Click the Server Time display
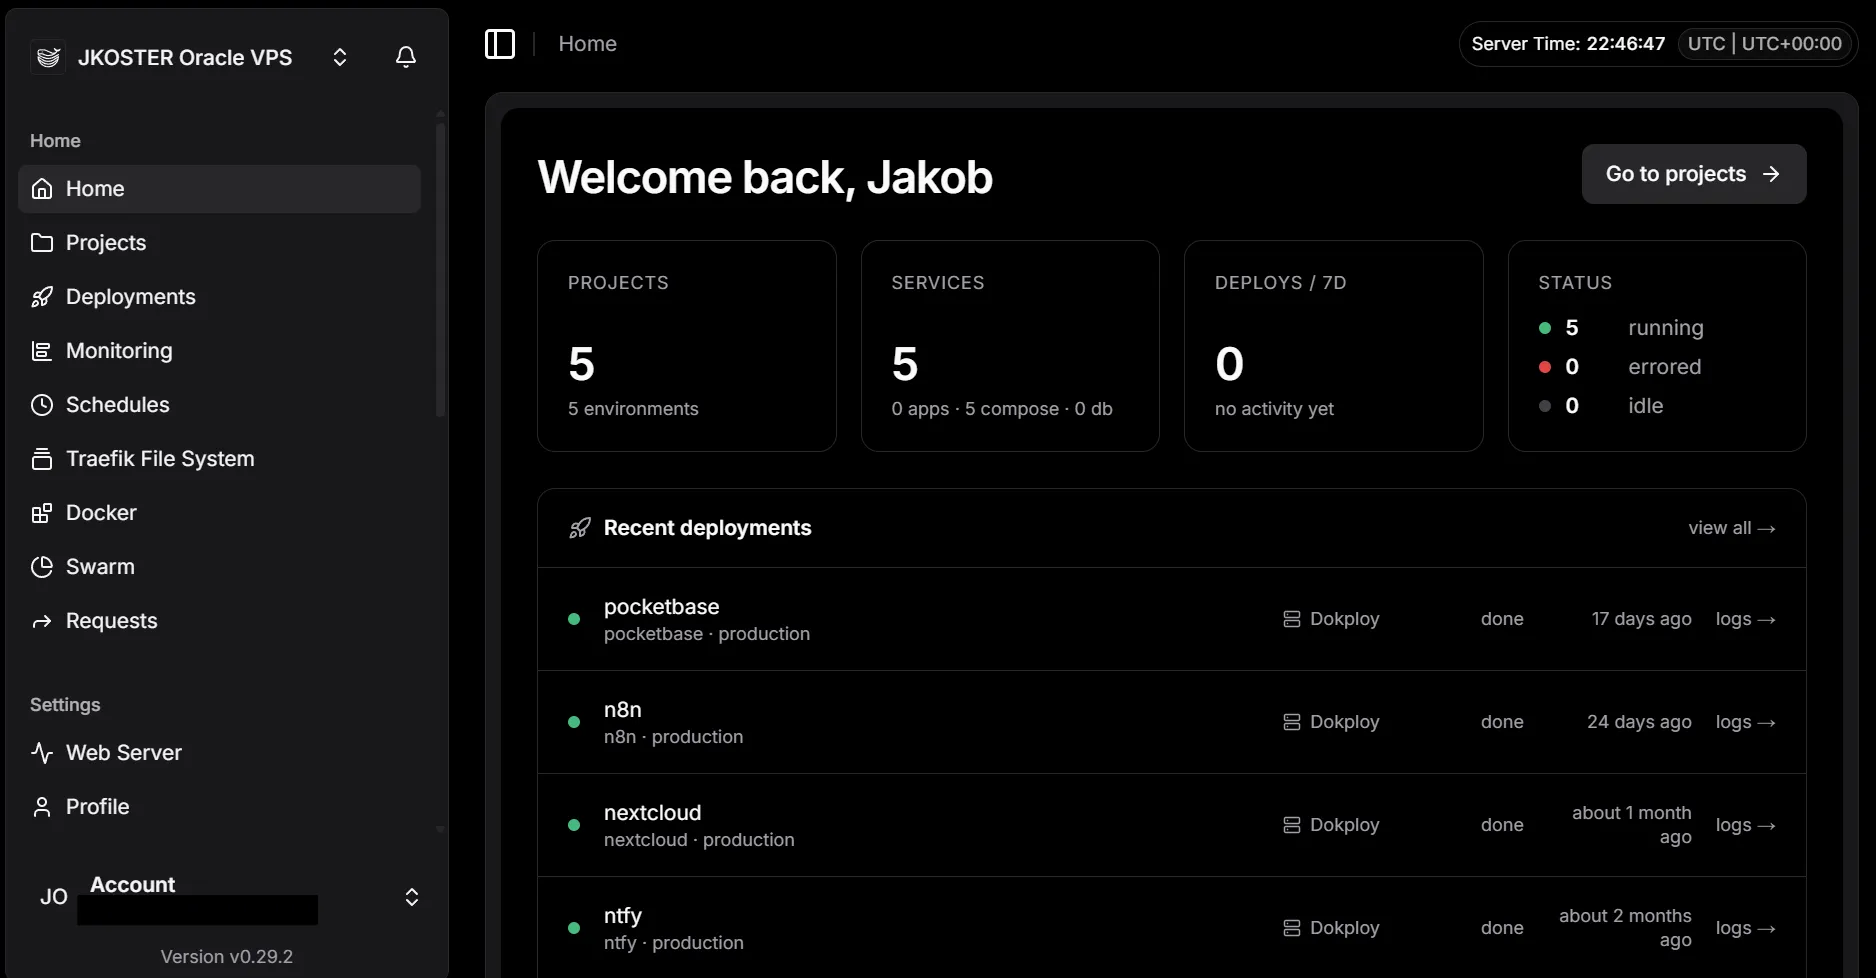This screenshot has width=1876, height=978. coord(1568,44)
